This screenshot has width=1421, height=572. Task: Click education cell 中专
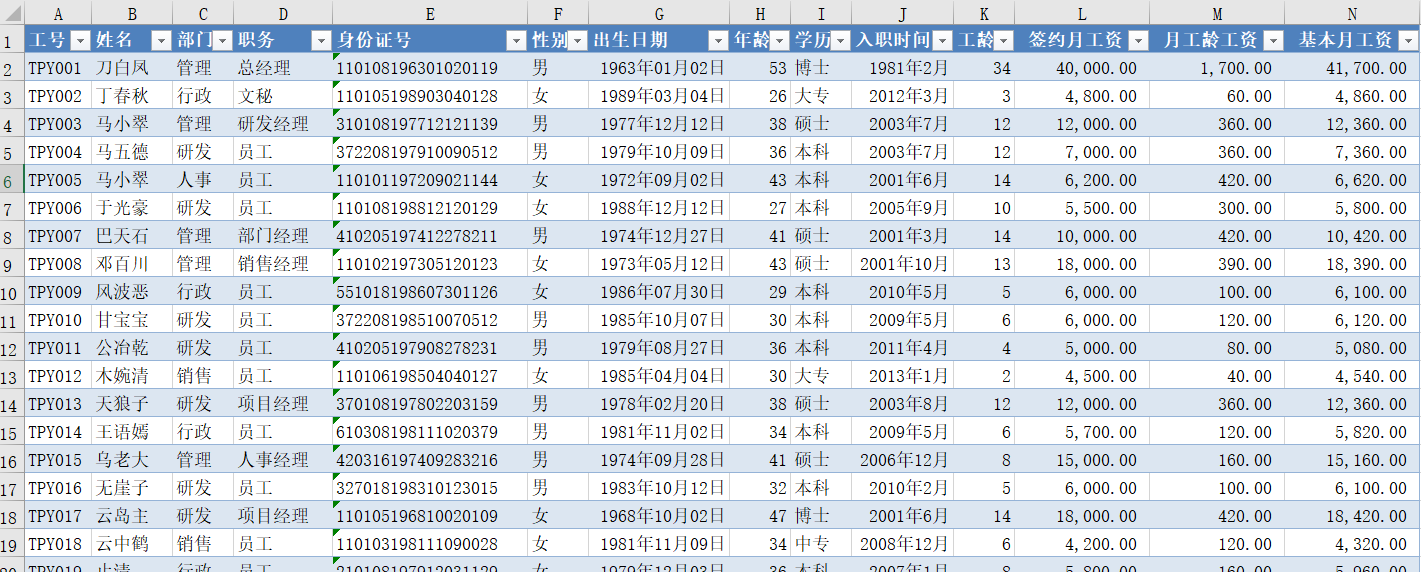click(x=821, y=545)
